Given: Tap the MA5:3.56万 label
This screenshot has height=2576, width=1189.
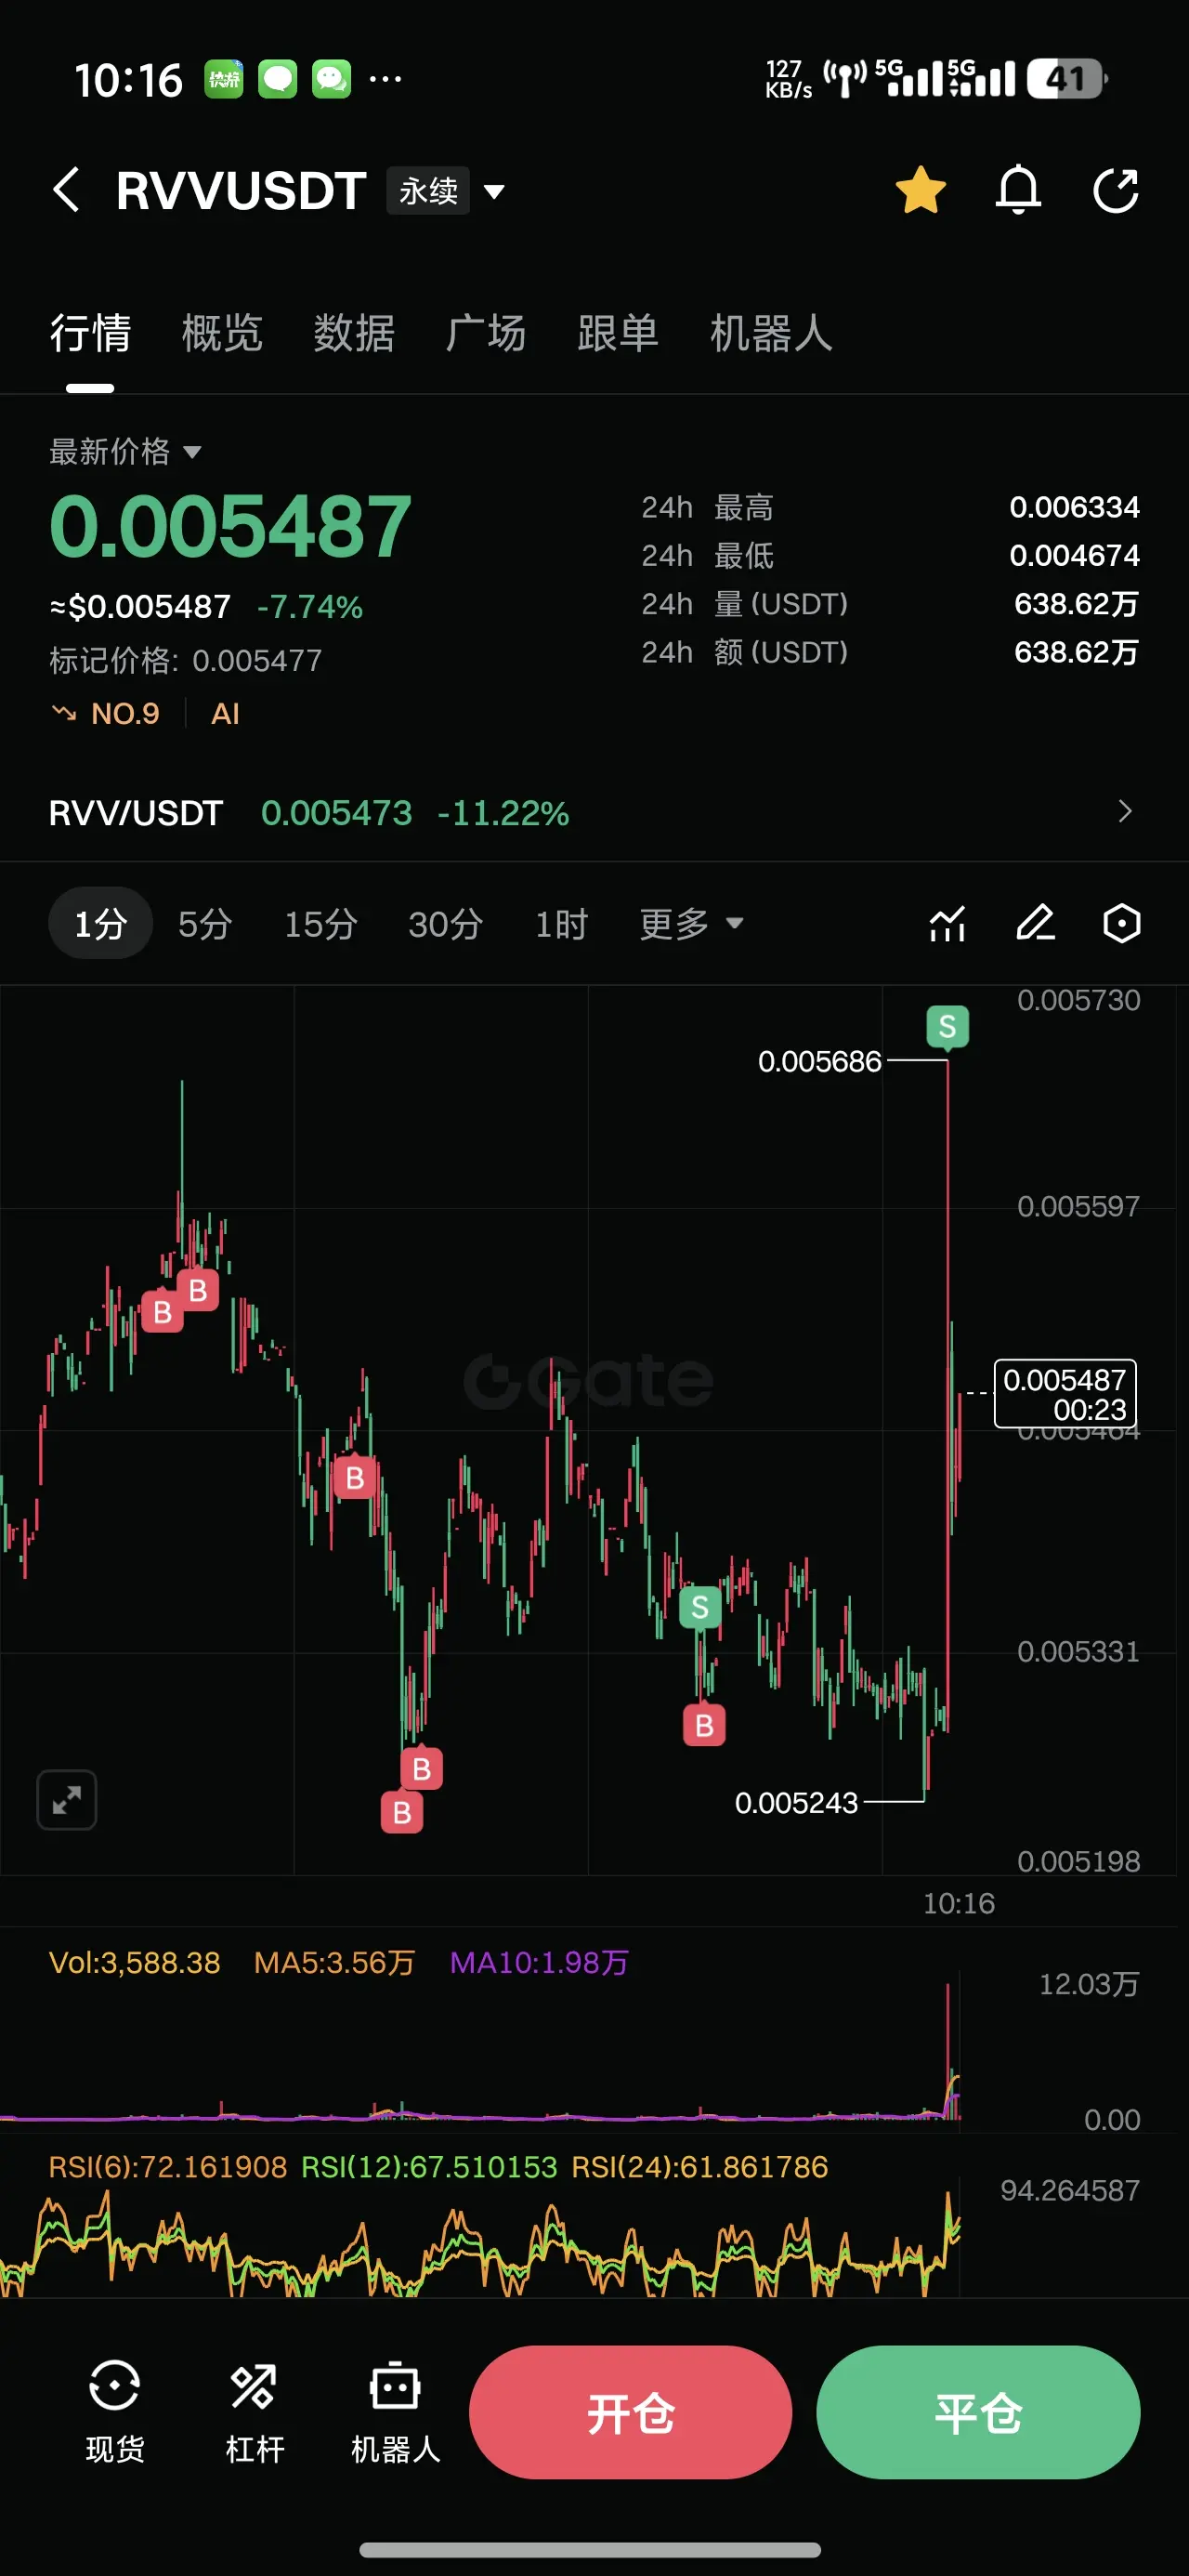Looking at the screenshot, I should point(334,1962).
